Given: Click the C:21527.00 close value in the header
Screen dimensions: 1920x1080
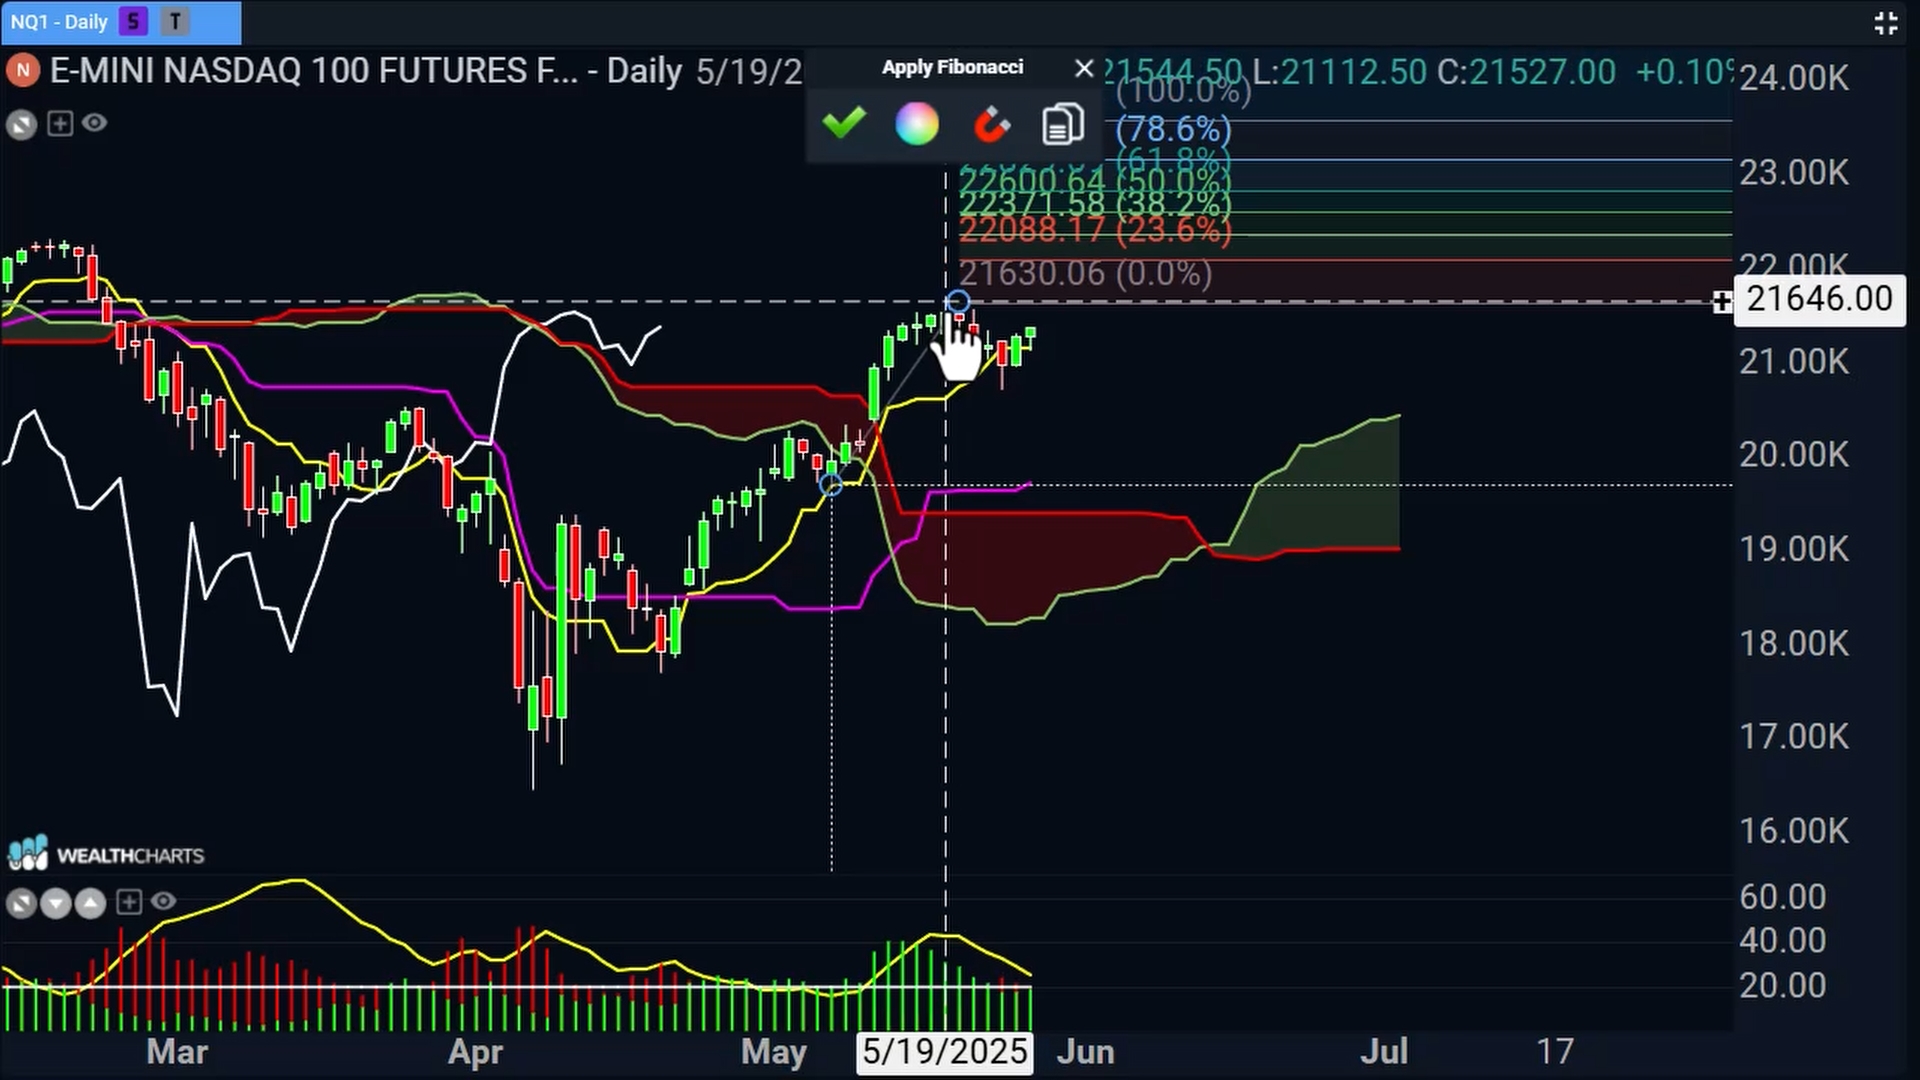Looking at the screenshot, I should pyautogui.click(x=1526, y=72).
